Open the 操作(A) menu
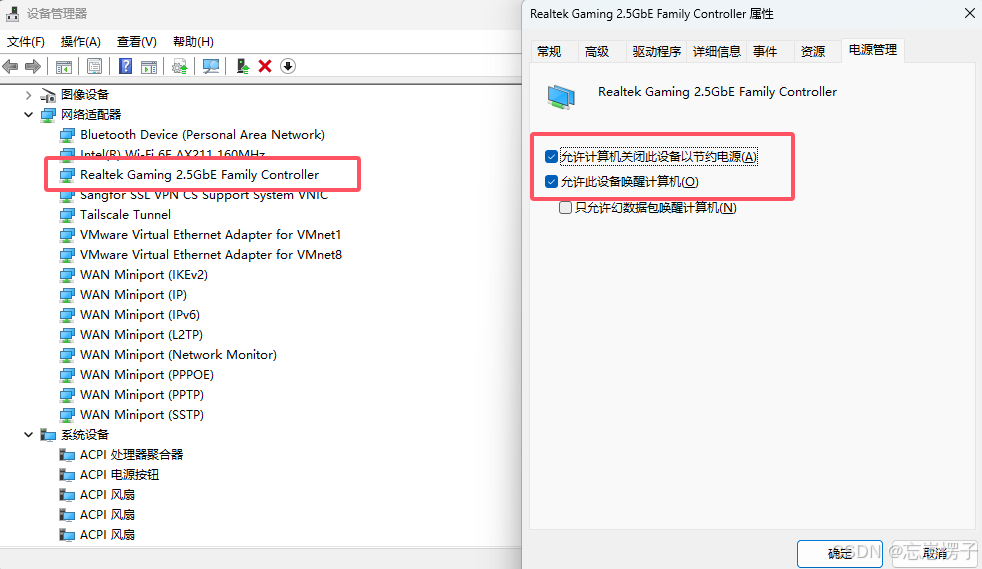This screenshot has width=982, height=569. pos(80,42)
